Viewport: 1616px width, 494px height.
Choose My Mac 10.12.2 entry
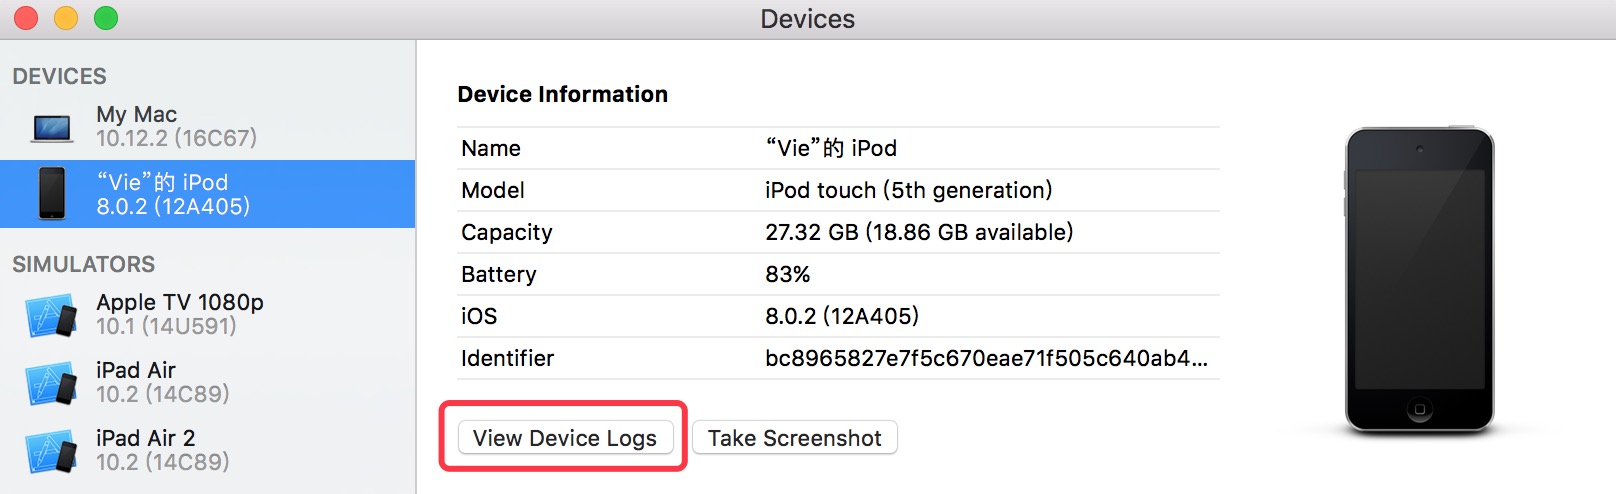point(207,126)
